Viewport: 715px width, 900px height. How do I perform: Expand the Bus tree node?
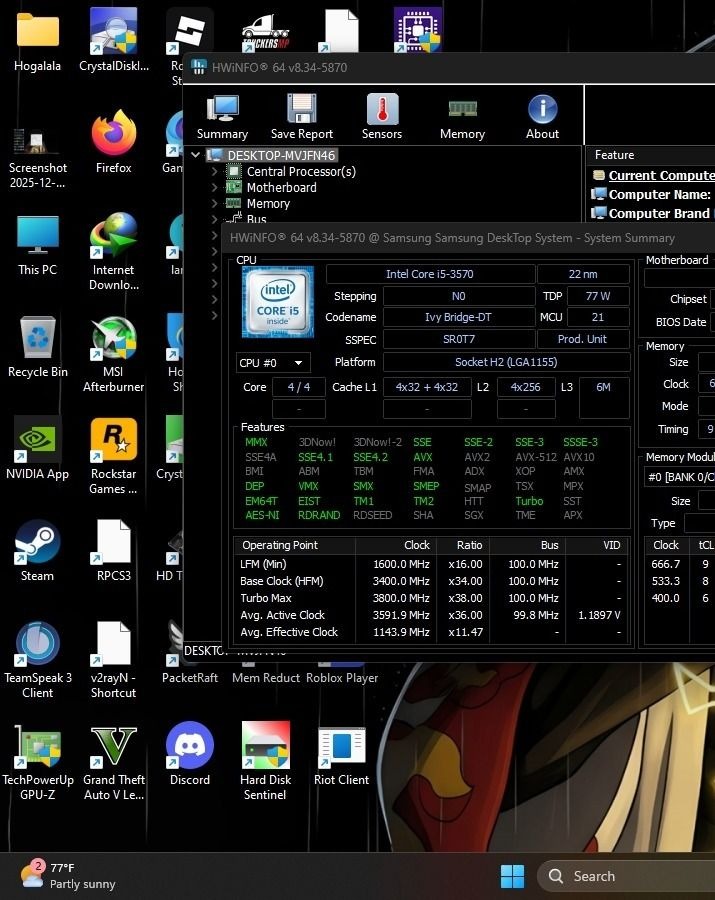point(214,219)
